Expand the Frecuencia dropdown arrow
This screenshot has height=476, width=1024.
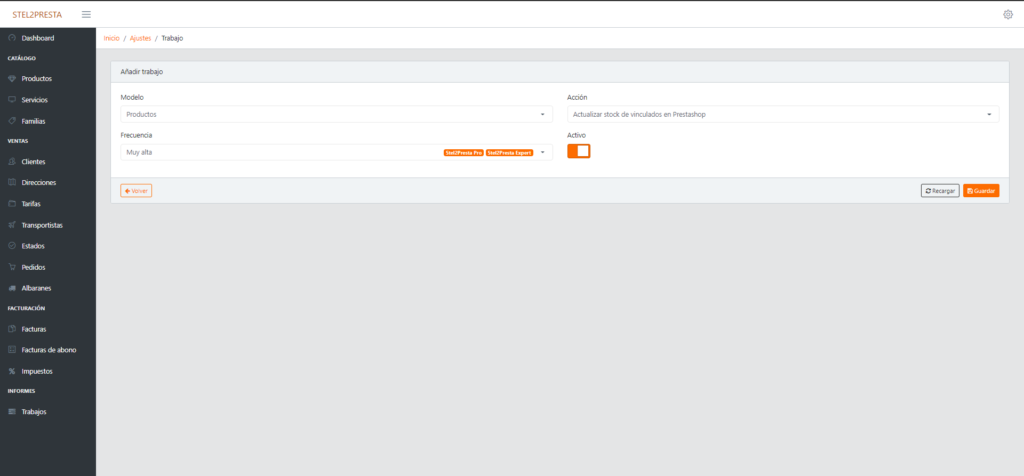coord(542,152)
